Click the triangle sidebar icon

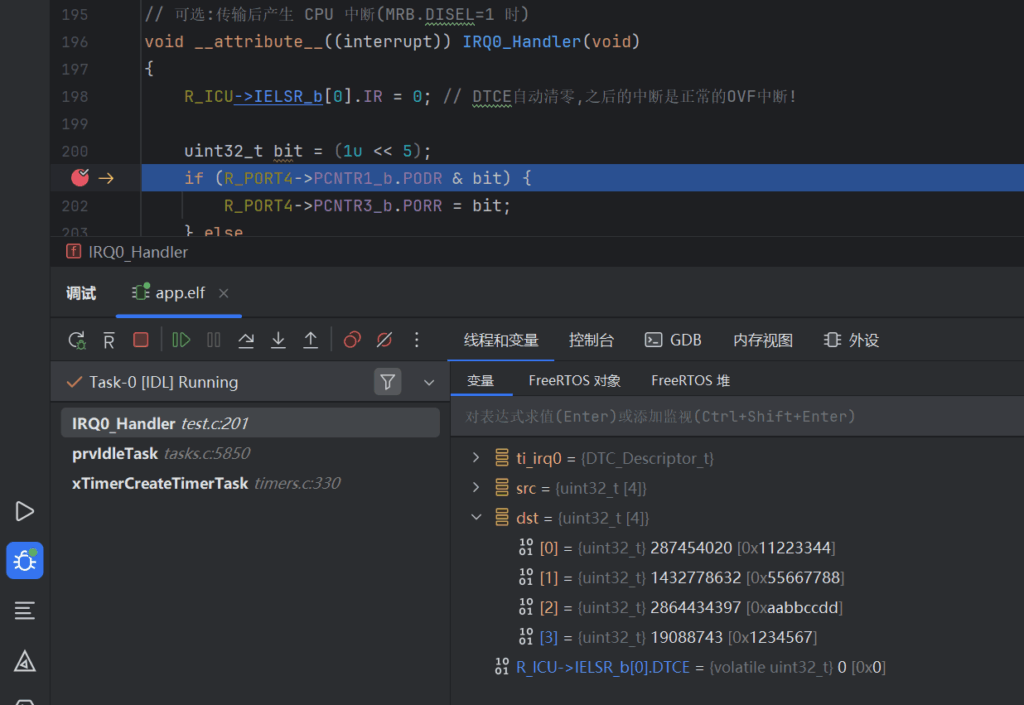point(25,661)
